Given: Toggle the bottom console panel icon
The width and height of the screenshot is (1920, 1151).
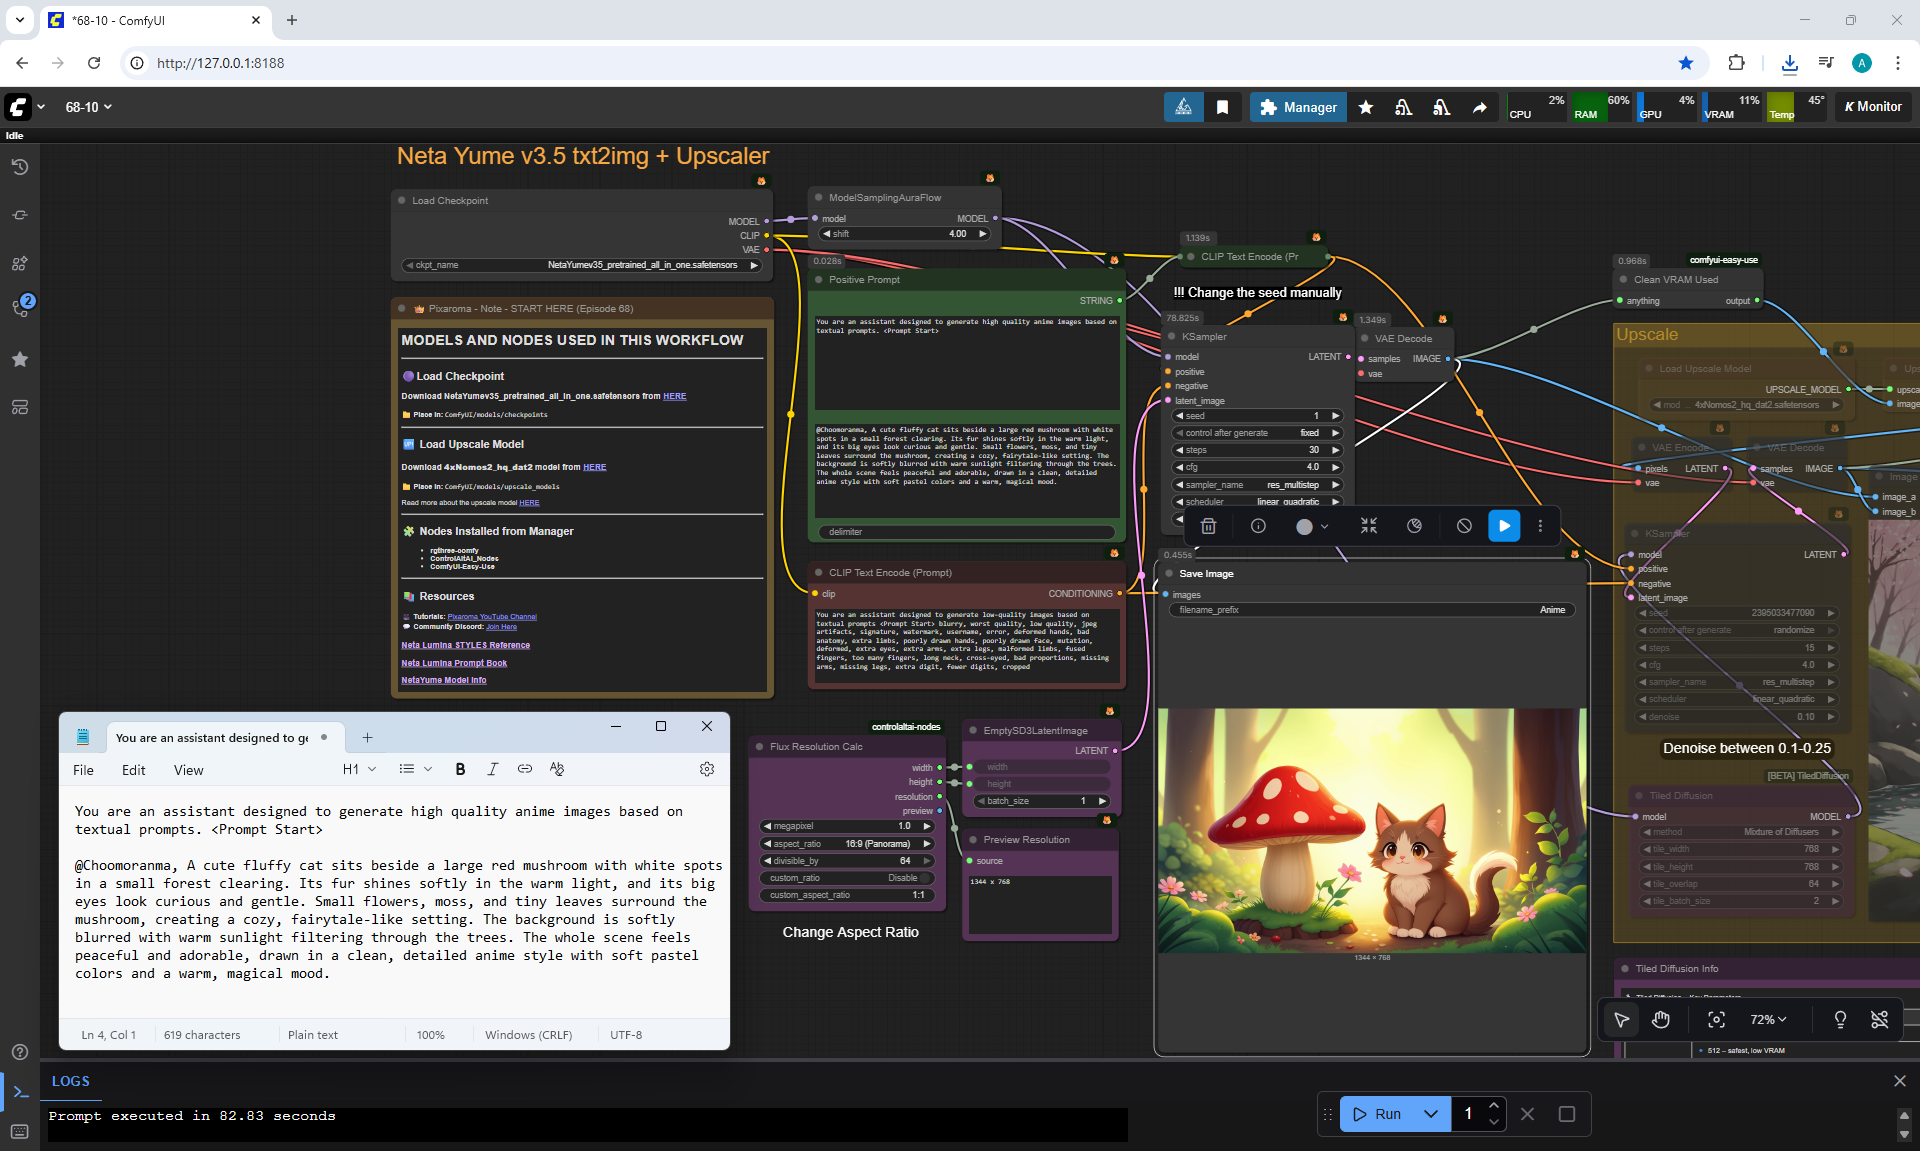Looking at the screenshot, I should pyautogui.click(x=20, y=1091).
